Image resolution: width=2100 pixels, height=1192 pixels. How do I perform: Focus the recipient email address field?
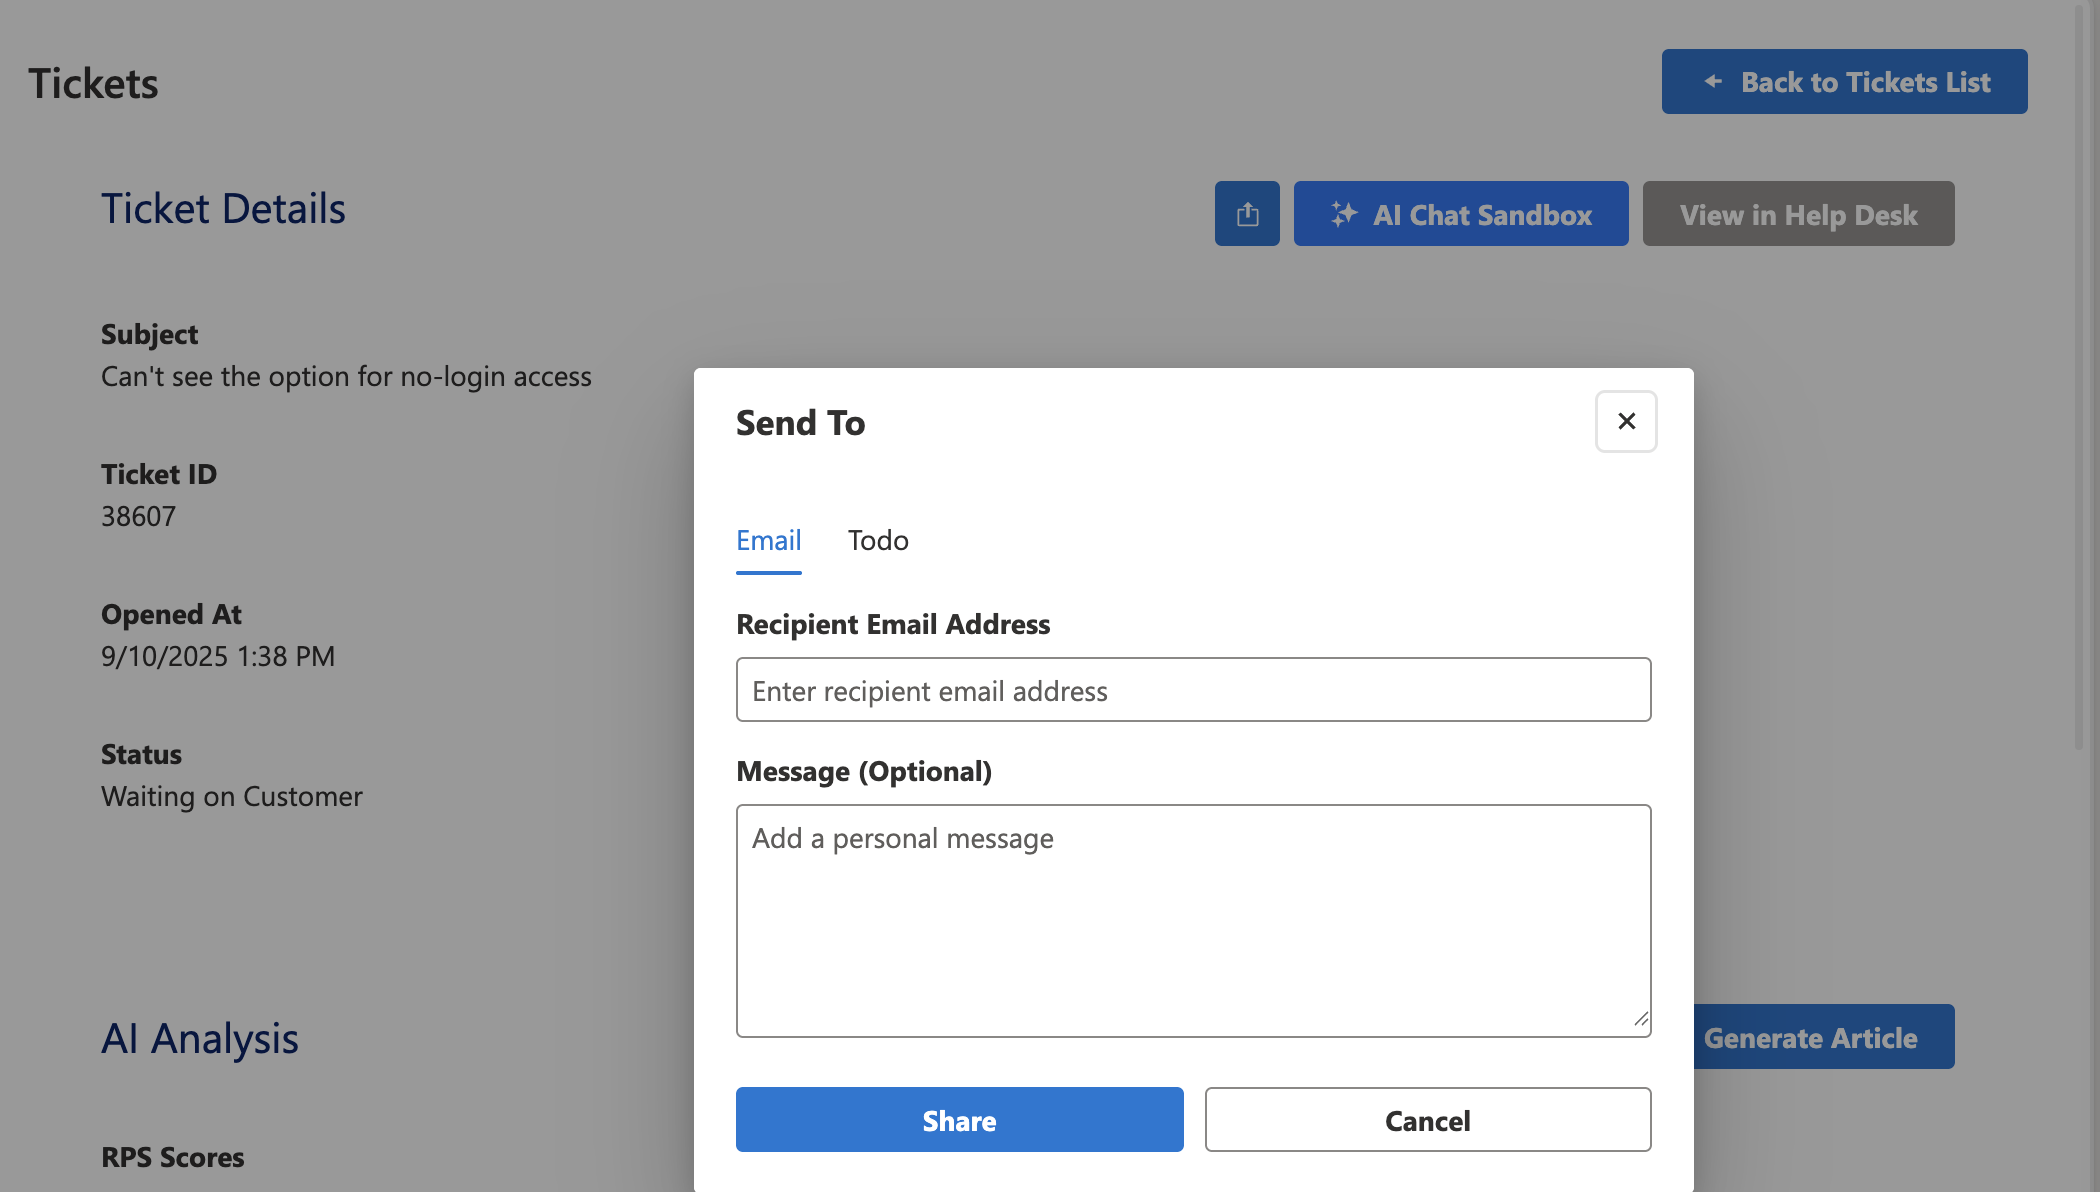tap(1193, 689)
